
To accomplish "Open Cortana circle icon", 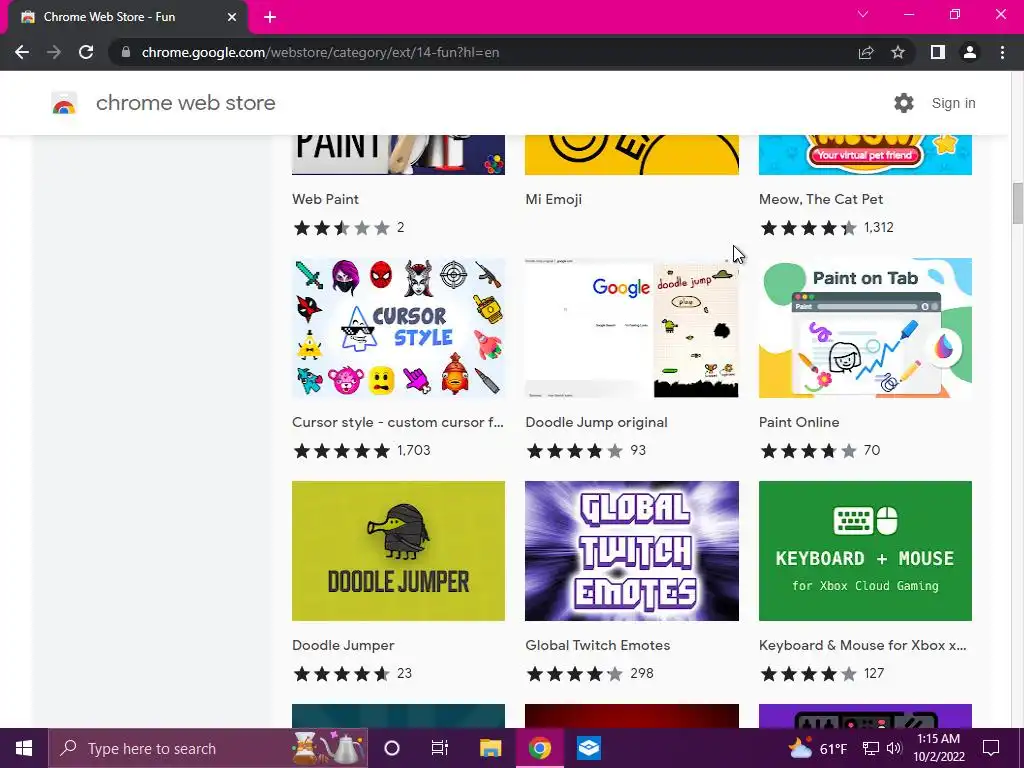I will click(x=391, y=748).
